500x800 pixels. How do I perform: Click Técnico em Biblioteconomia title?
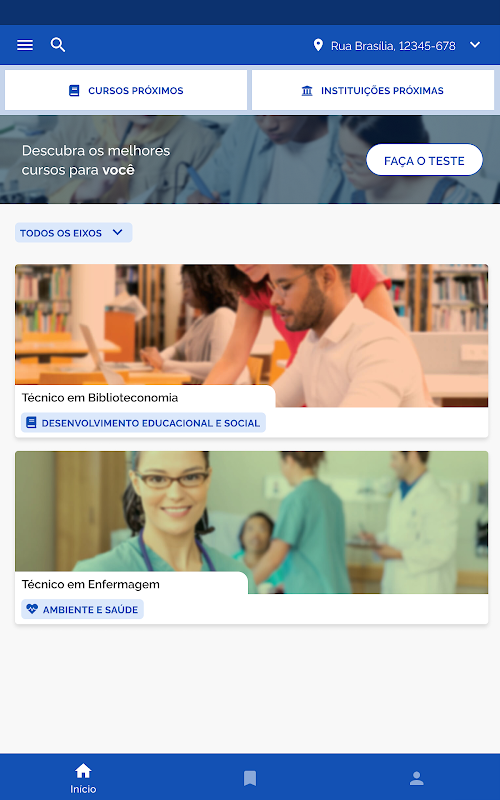click(x=100, y=397)
